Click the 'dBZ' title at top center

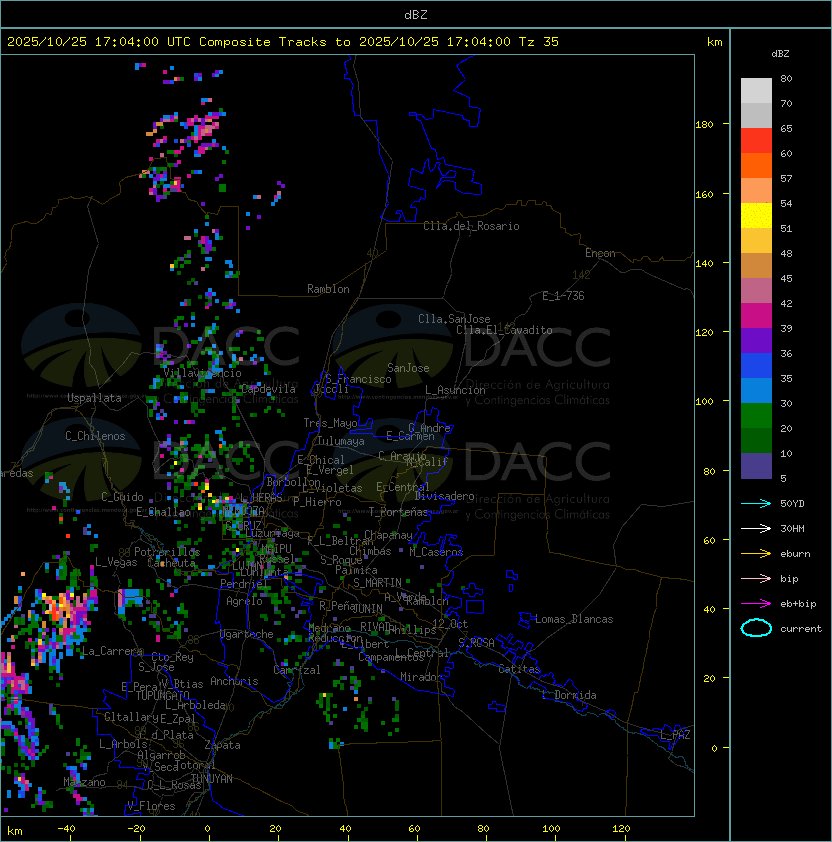pos(416,14)
